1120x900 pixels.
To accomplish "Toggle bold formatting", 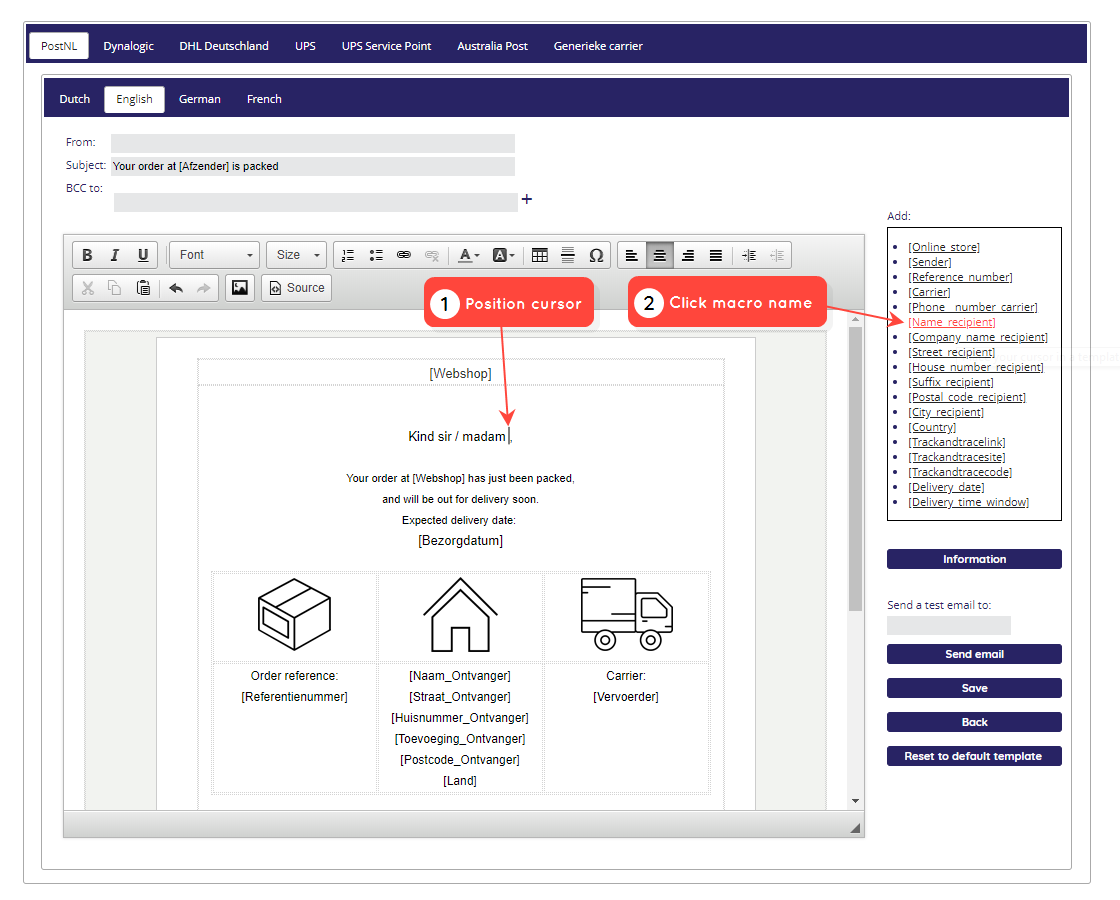I will pyautogui.click(x=87, y=255).
